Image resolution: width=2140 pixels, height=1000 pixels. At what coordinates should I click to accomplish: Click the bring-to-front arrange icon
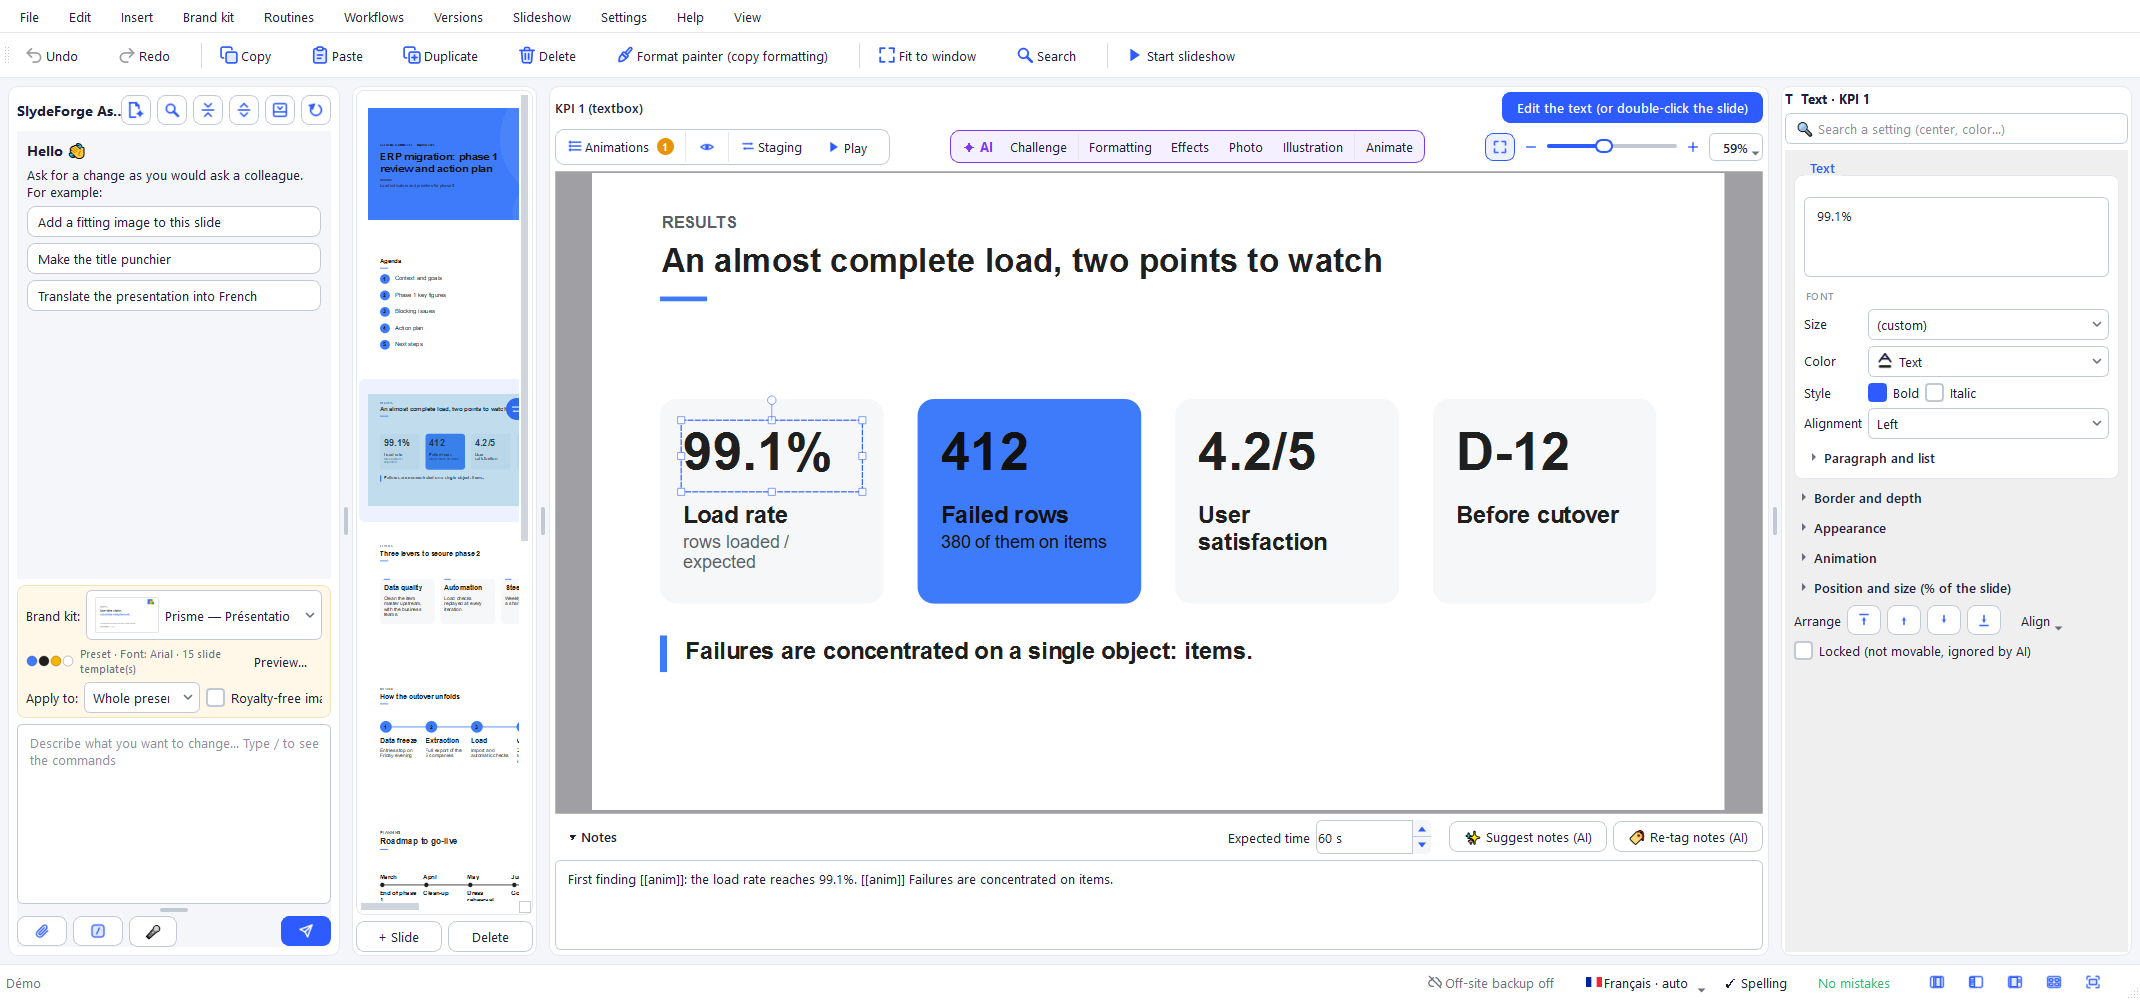coord(1864,621)
